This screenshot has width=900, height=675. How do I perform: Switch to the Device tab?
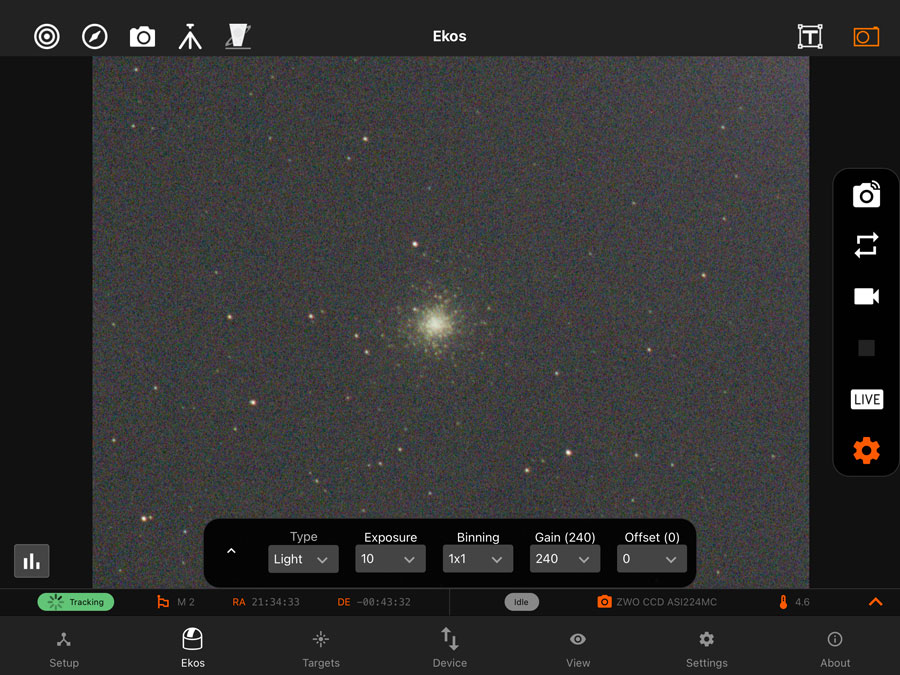[449, 649]
